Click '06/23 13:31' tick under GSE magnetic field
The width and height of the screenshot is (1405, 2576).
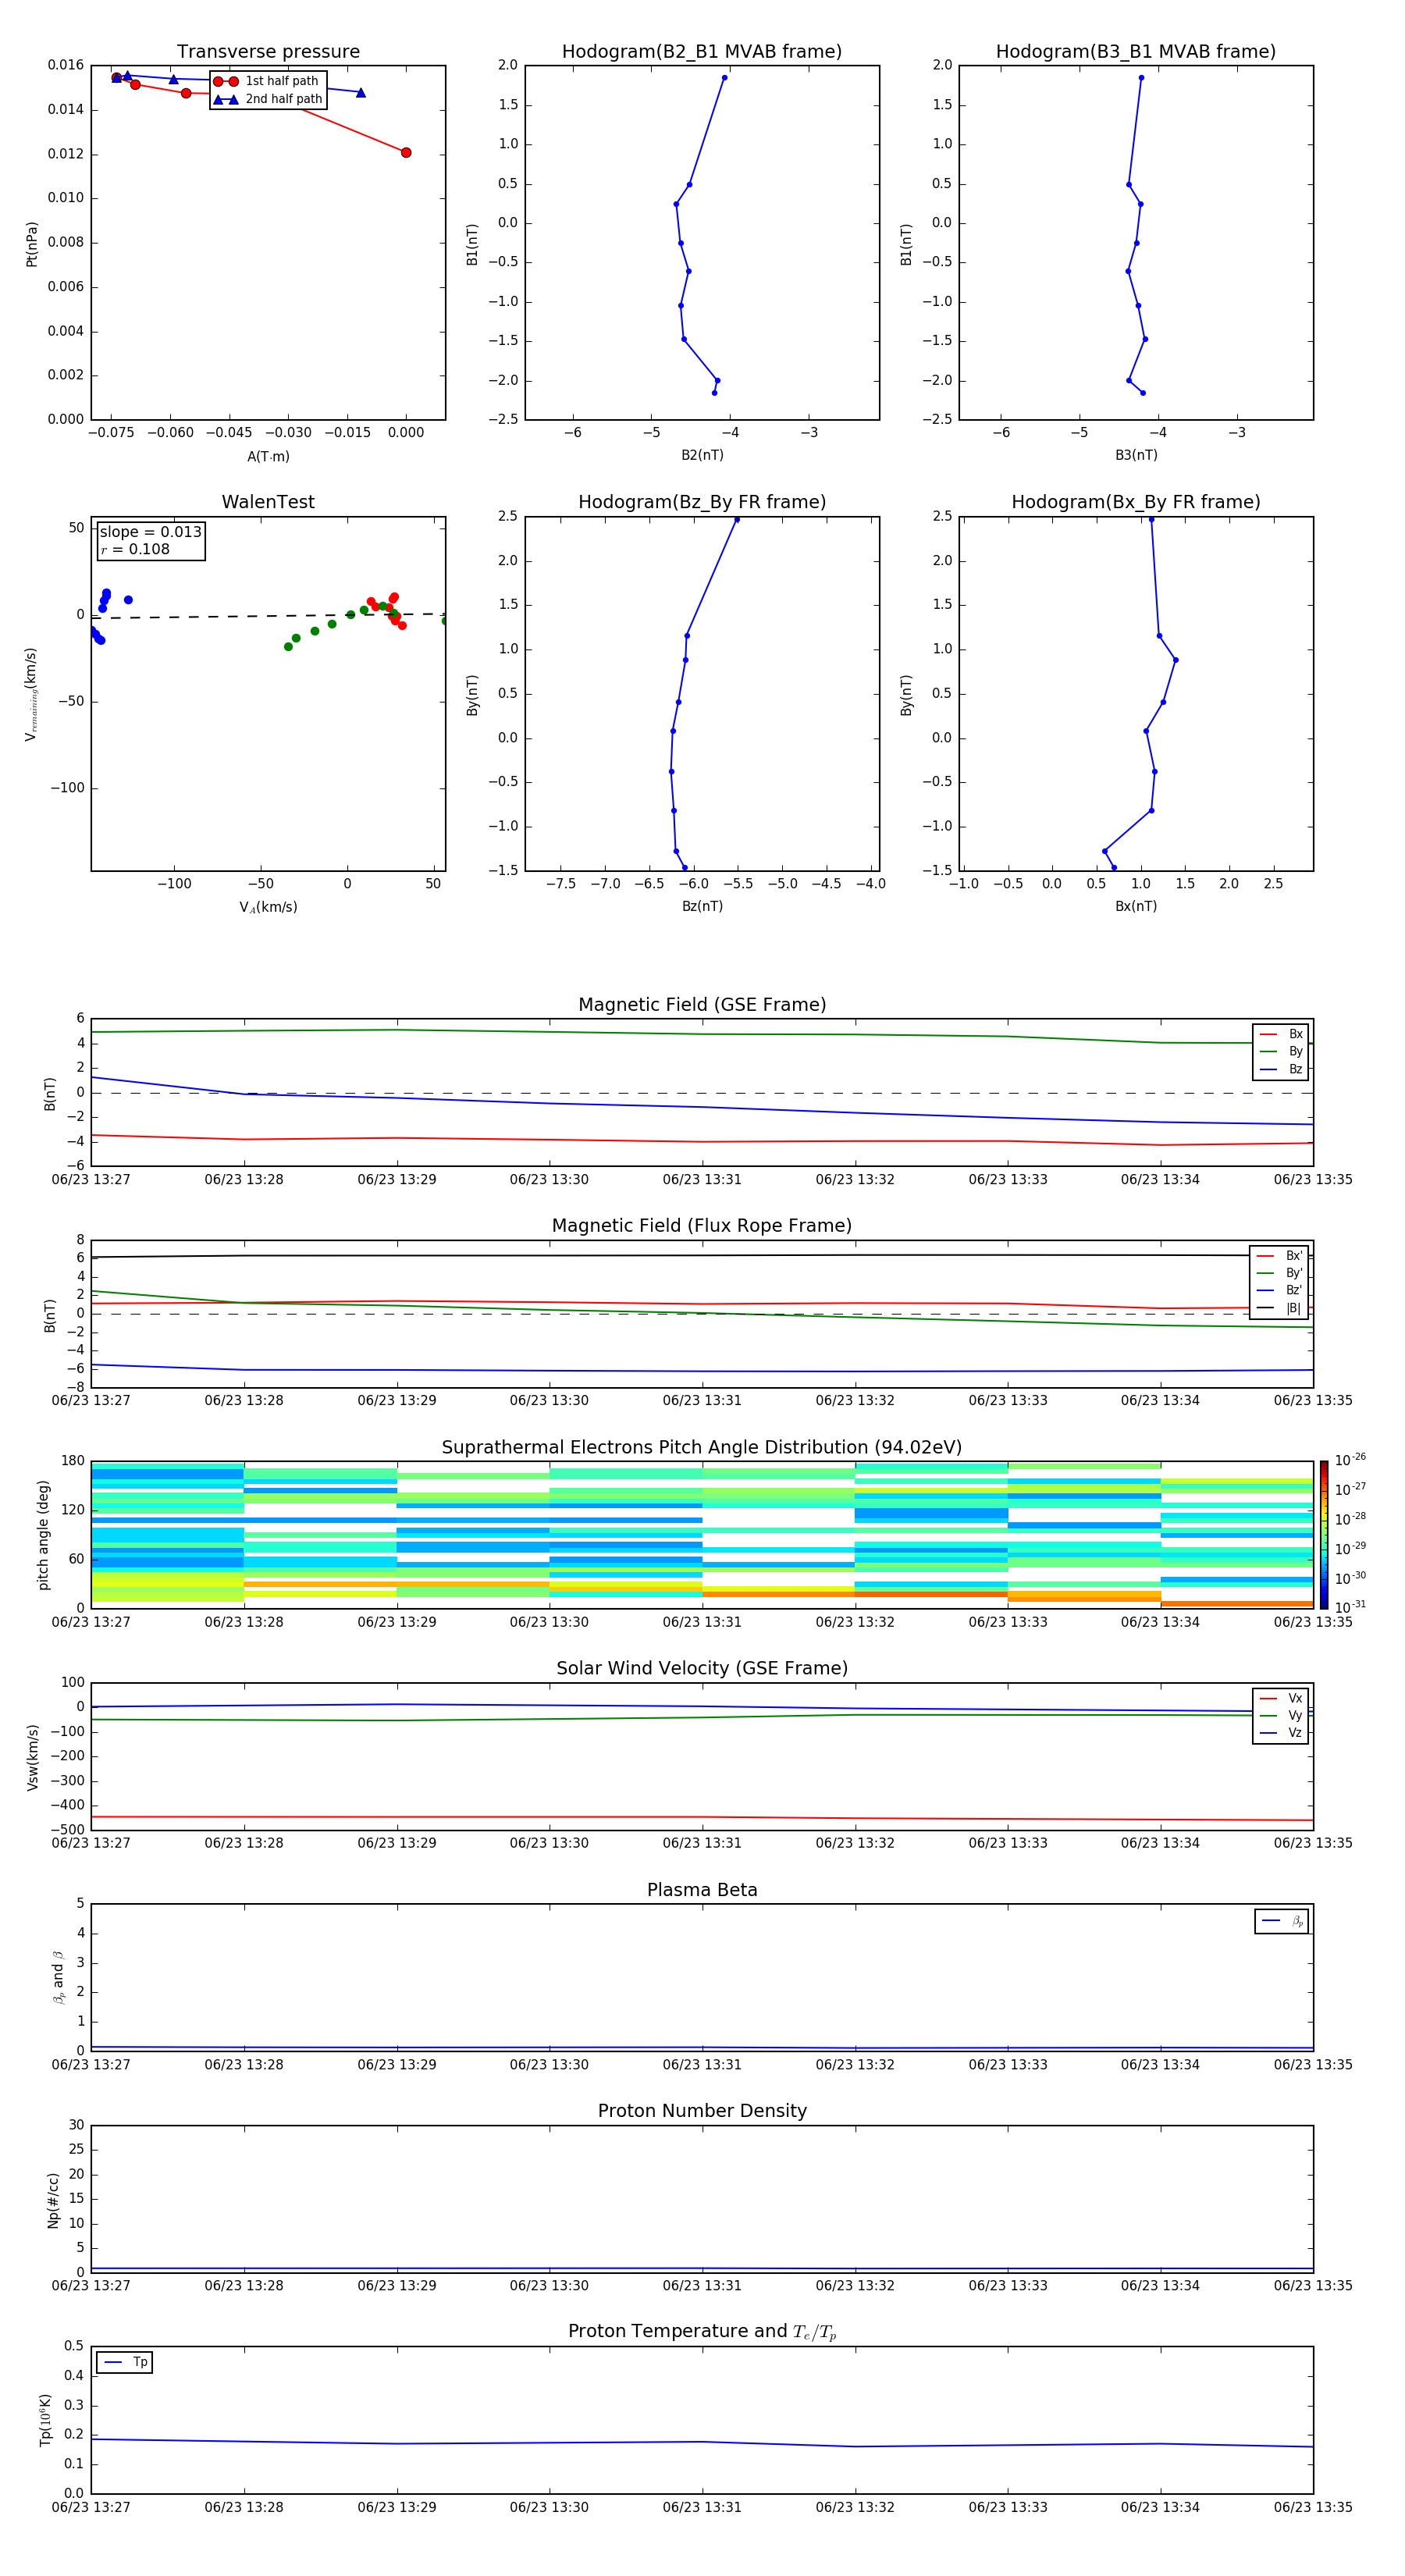(x=702, y=1180)
